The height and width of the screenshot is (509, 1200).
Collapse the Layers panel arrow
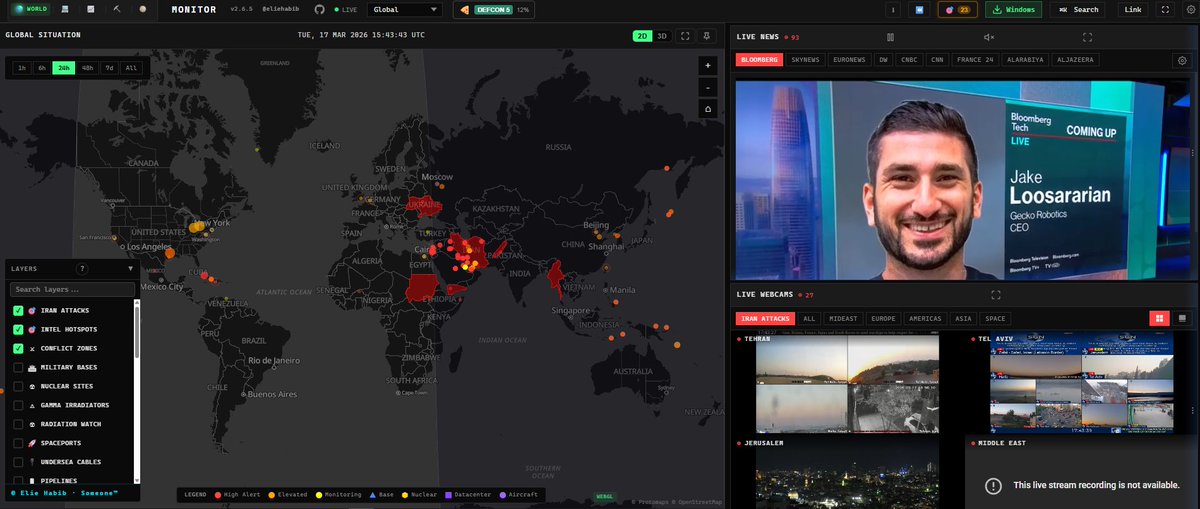click(130, 269)
